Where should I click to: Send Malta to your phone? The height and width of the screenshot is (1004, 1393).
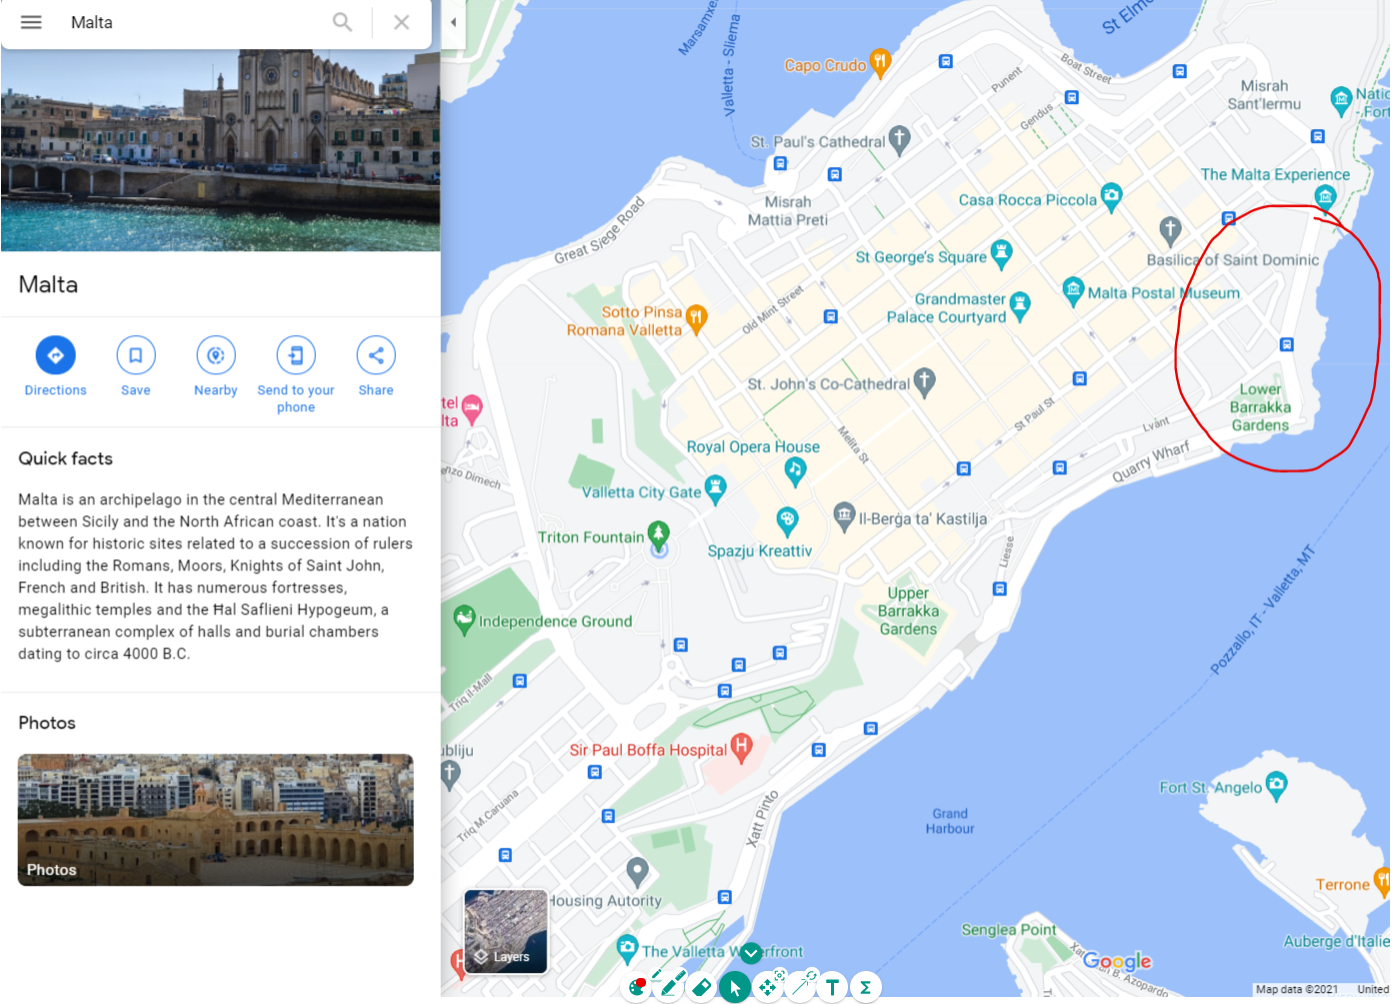tap(296, 375)
